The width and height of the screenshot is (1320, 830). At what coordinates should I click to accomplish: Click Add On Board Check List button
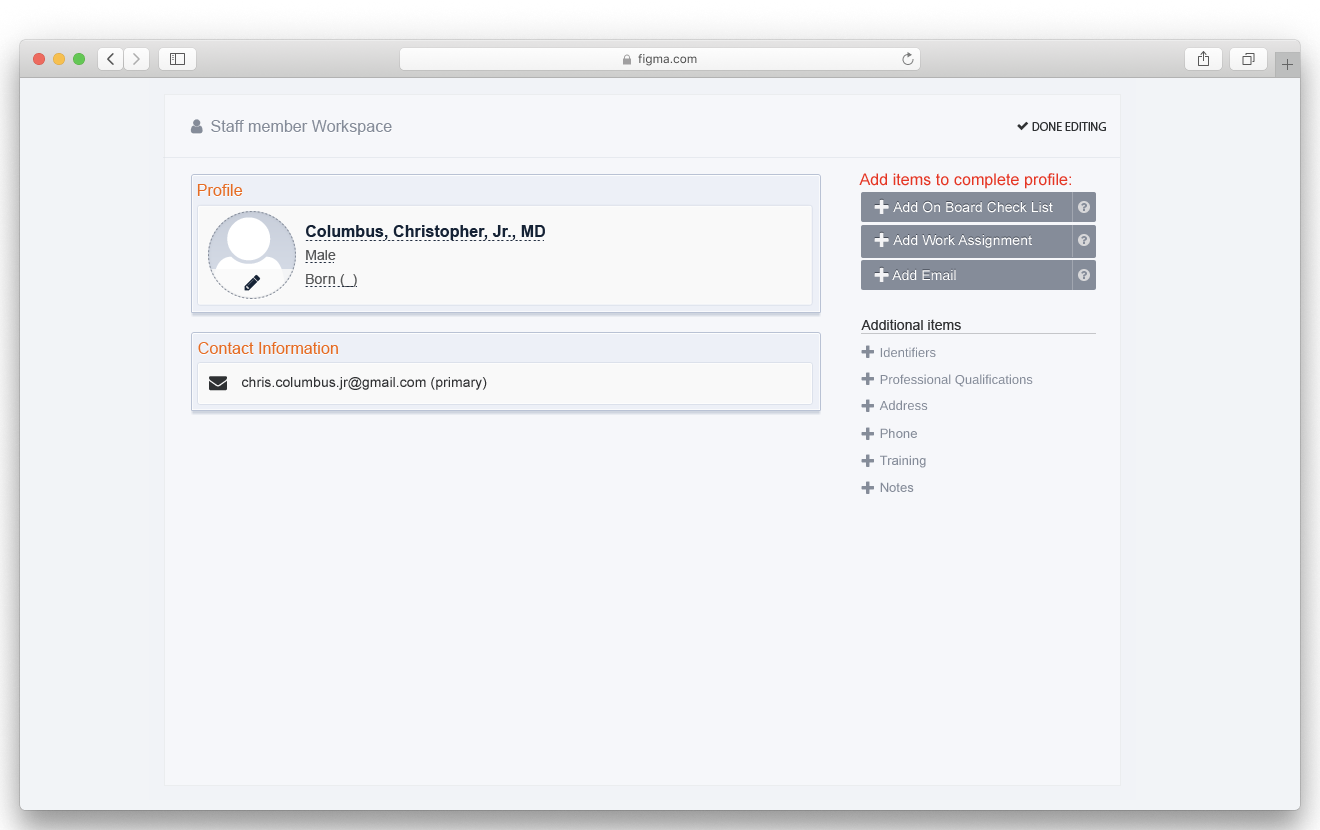click(x=966, y=207)
